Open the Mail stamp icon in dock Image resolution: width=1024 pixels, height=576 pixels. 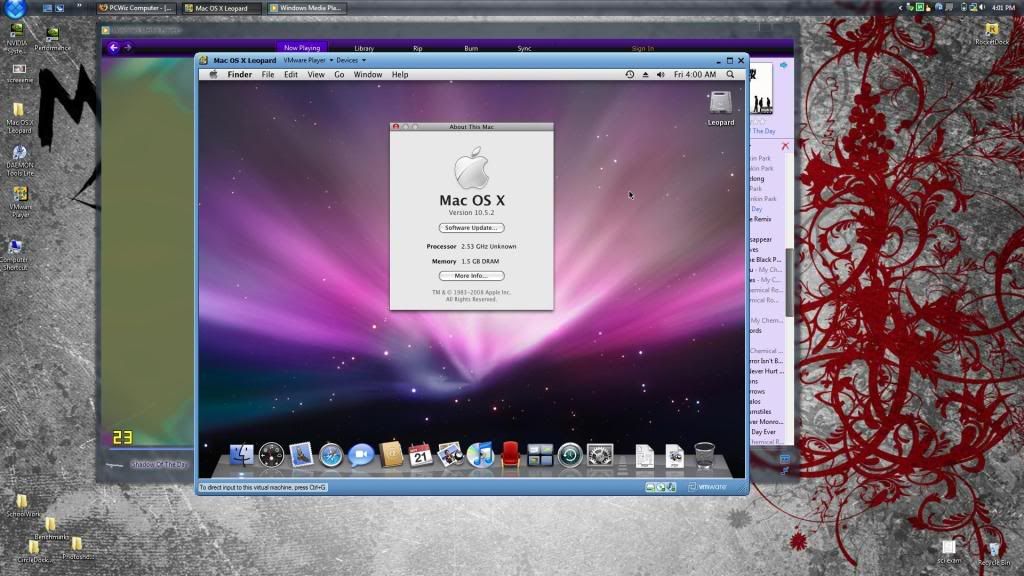click(301, 455)
